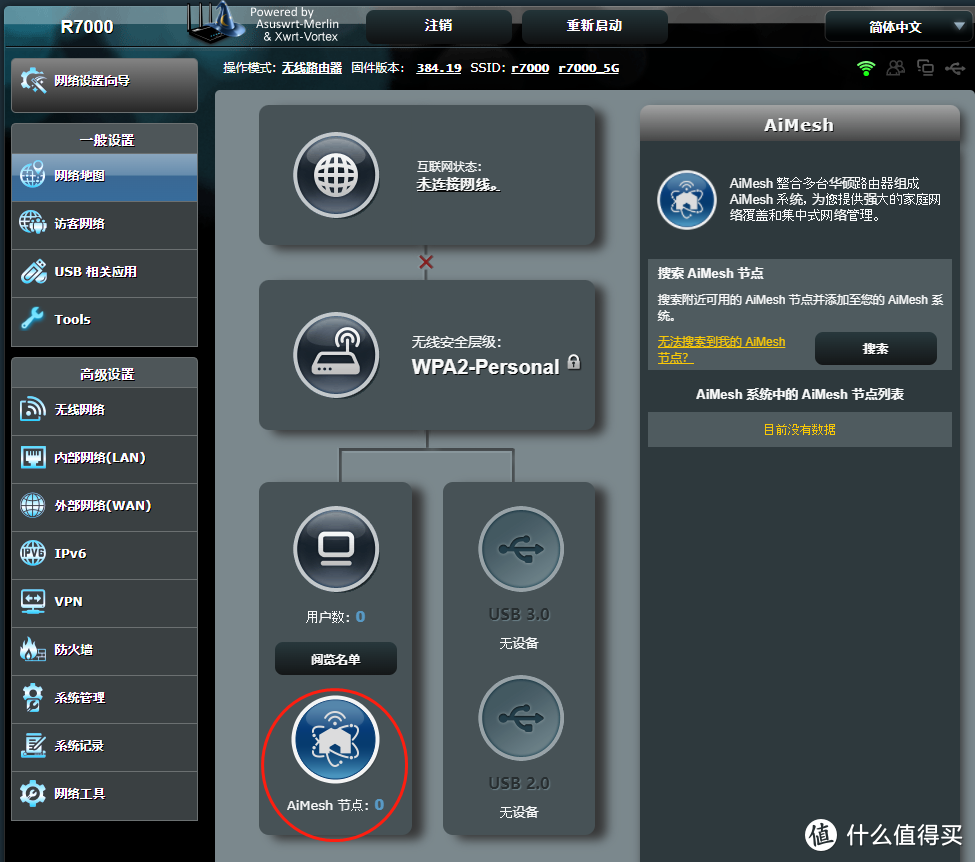The width and height of the screenshot is (975, 862).
Task: Open the USB 相关应用 sidebar icon
Action: [x=33, y=273]
